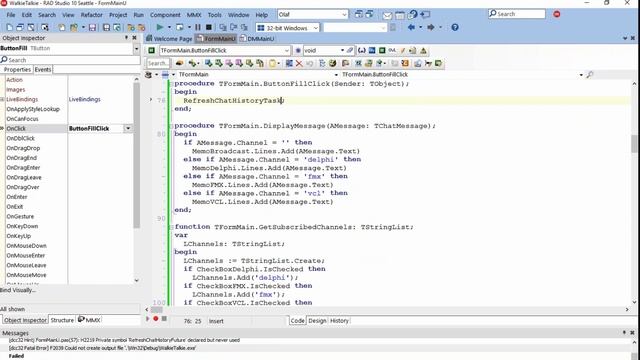Open the TFormMain.ButtonFillClick navigation dropdown on right

[x=581, y=75]
